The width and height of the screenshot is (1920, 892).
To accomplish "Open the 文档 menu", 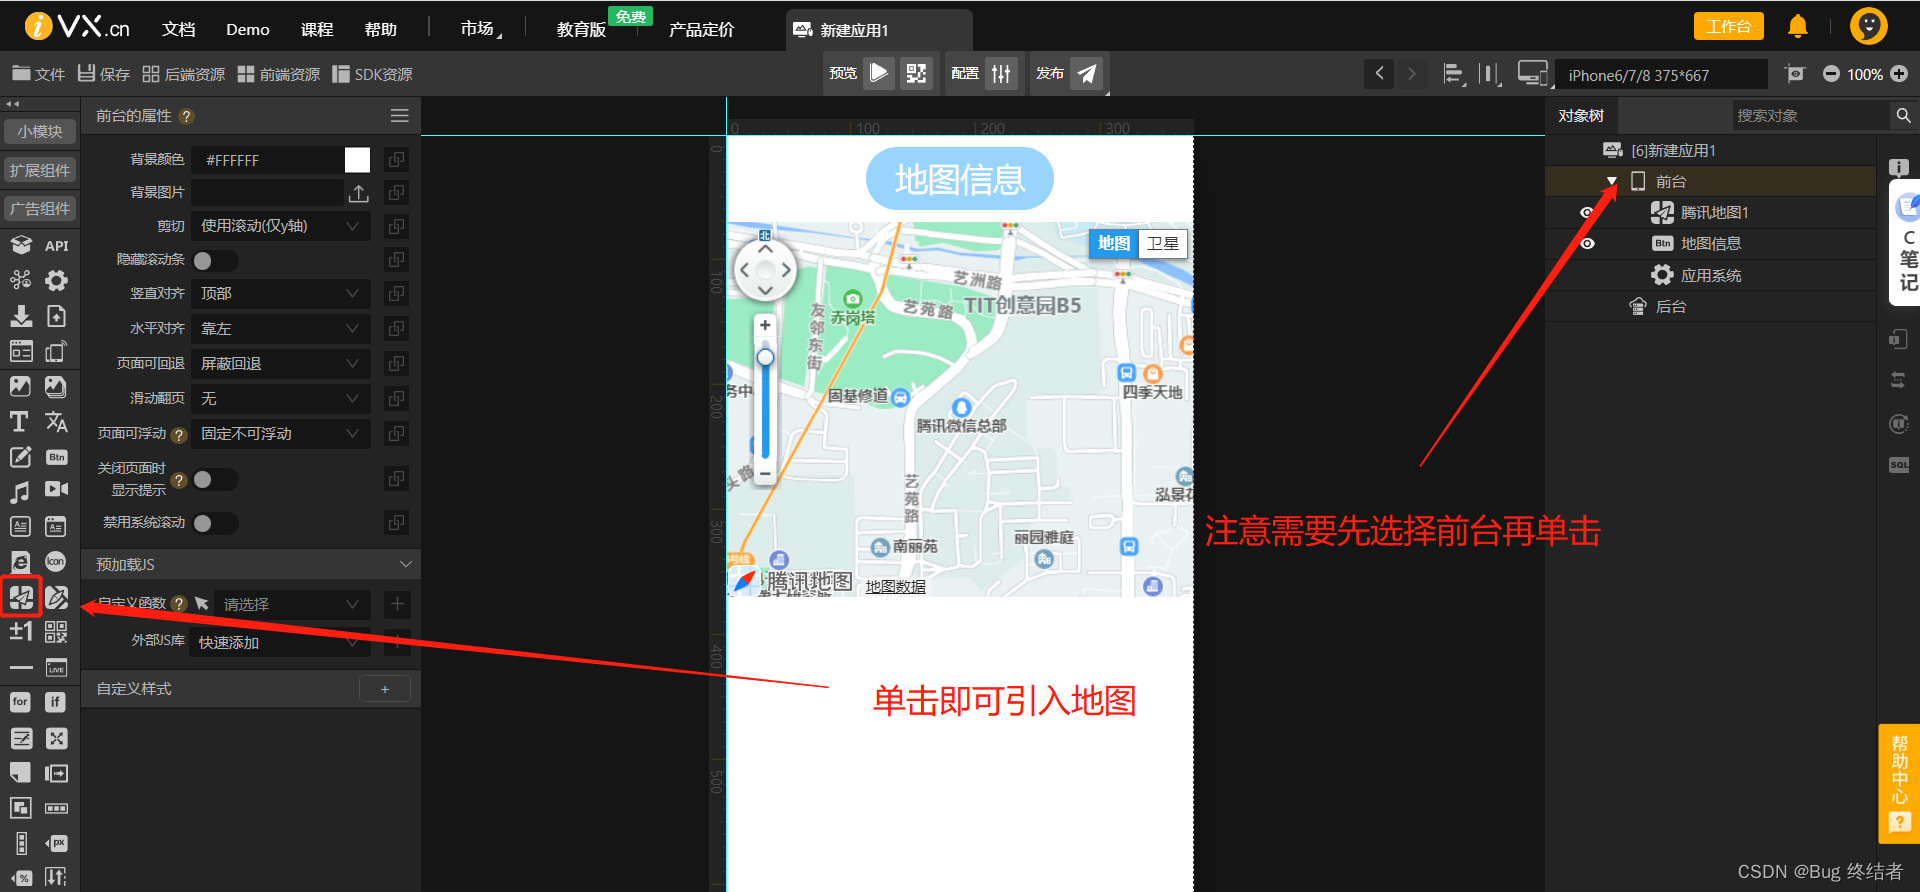I will pyautogui.click(x=178, y=29).
